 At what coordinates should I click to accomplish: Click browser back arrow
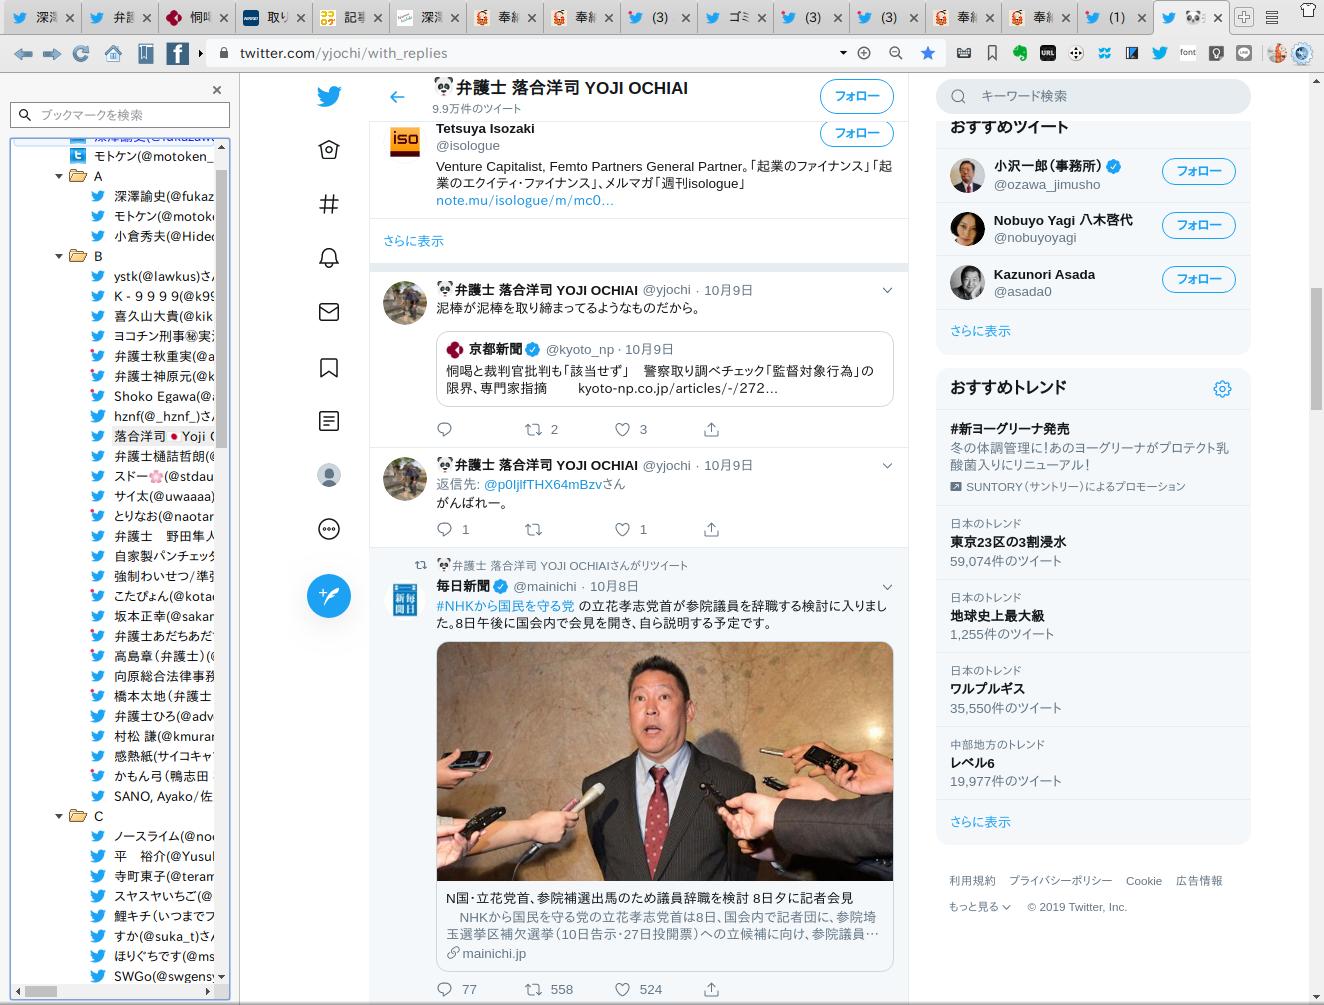[x=22, y=53]
